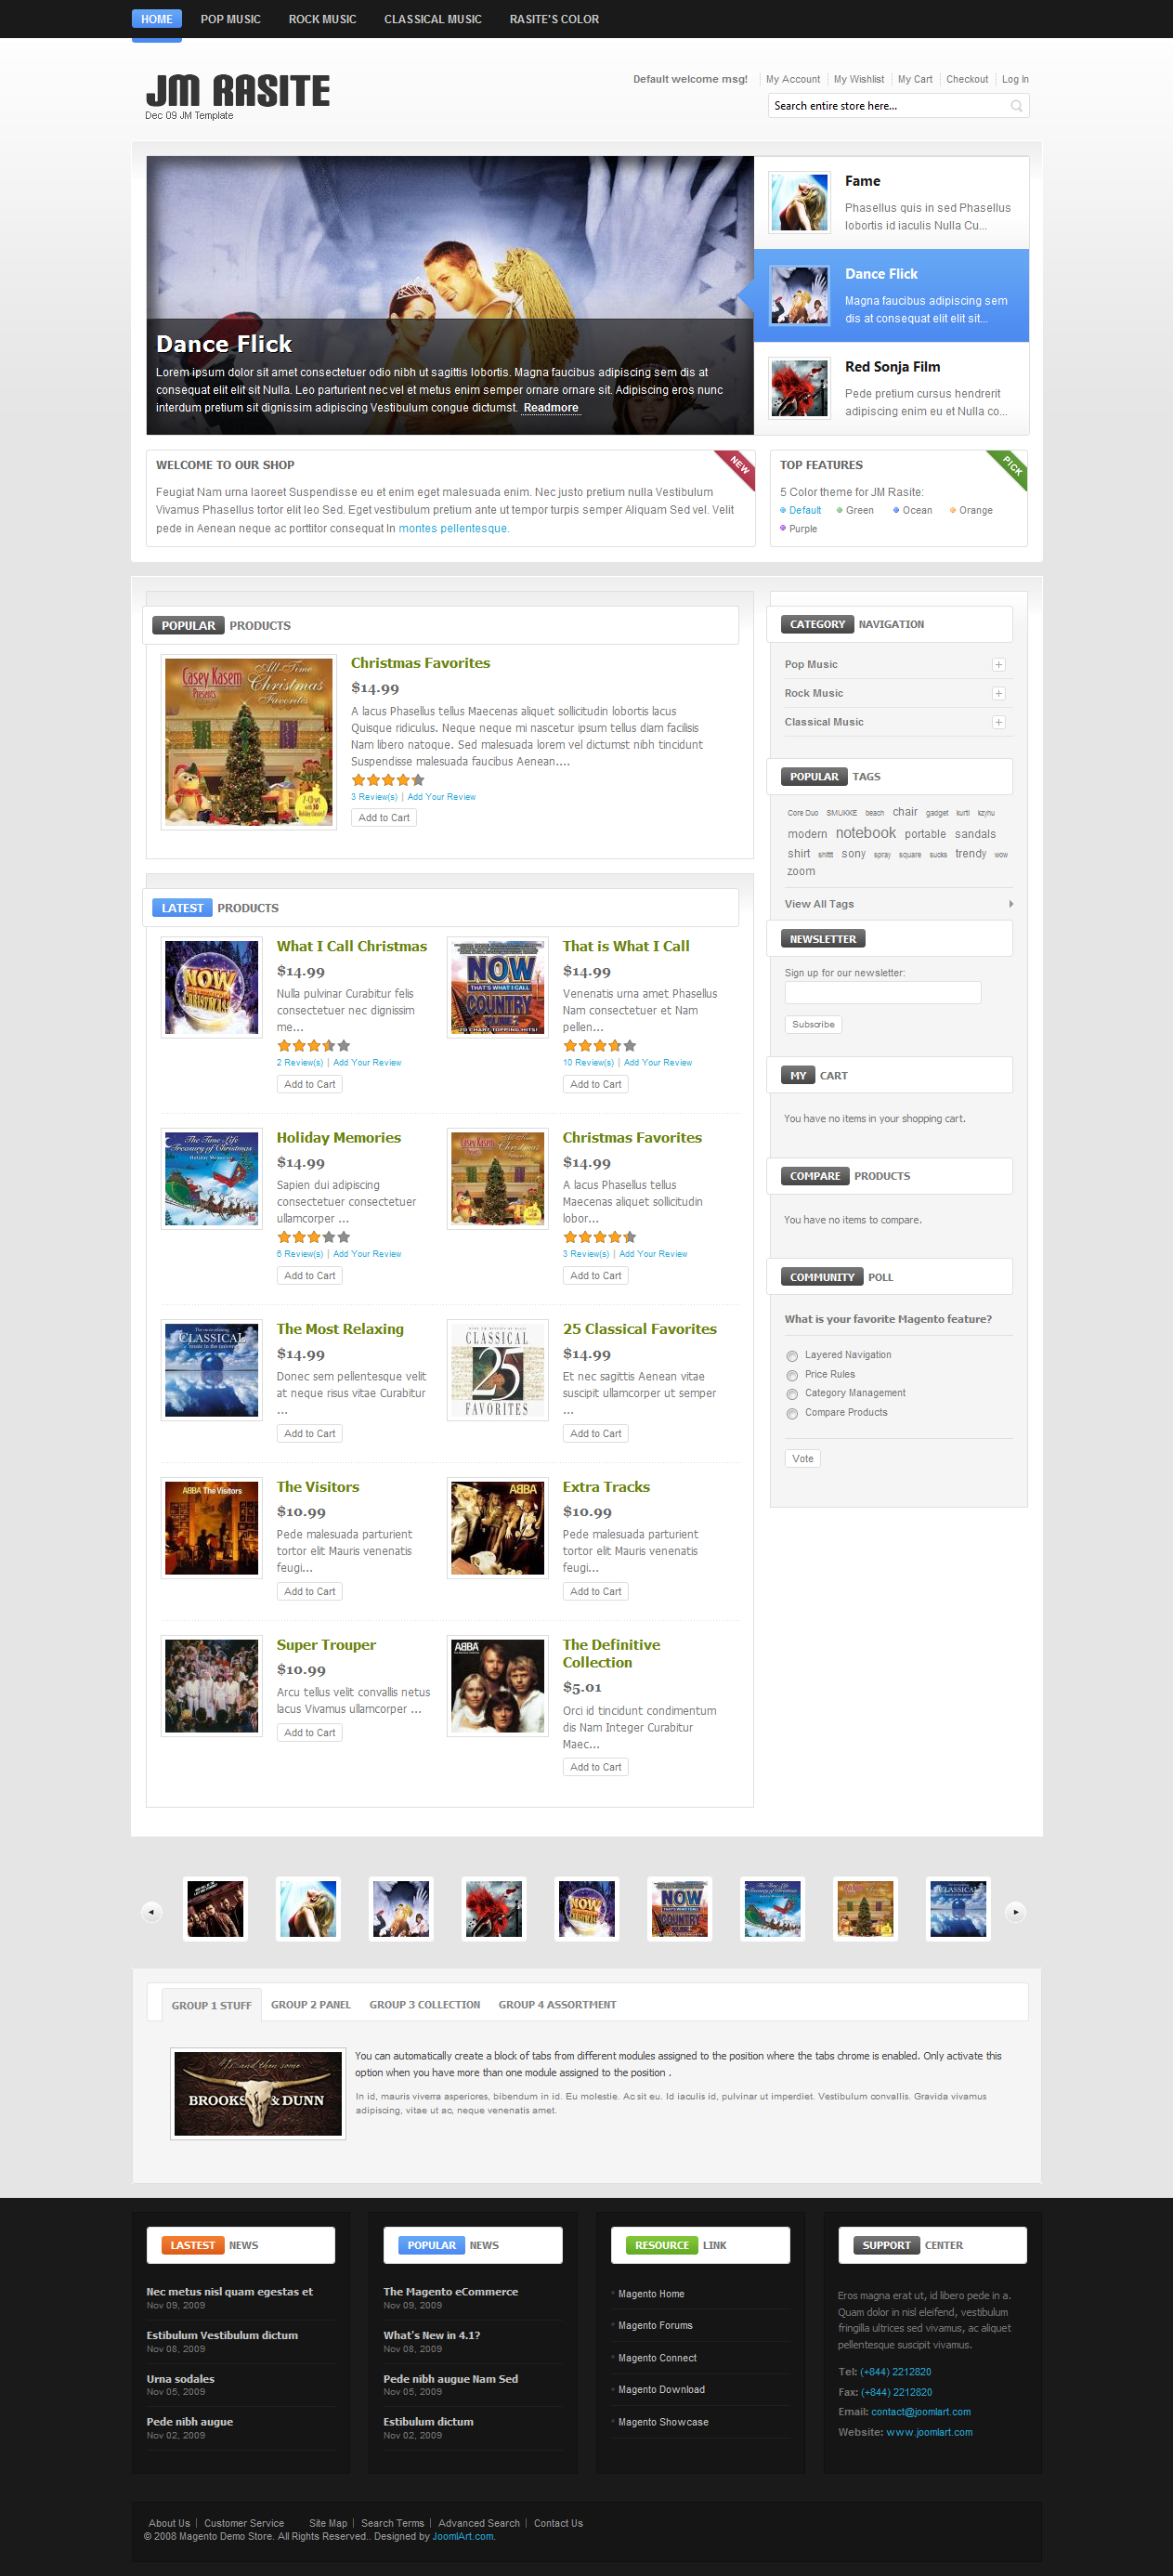Click the Brooks & Dunn album image

258,2093
